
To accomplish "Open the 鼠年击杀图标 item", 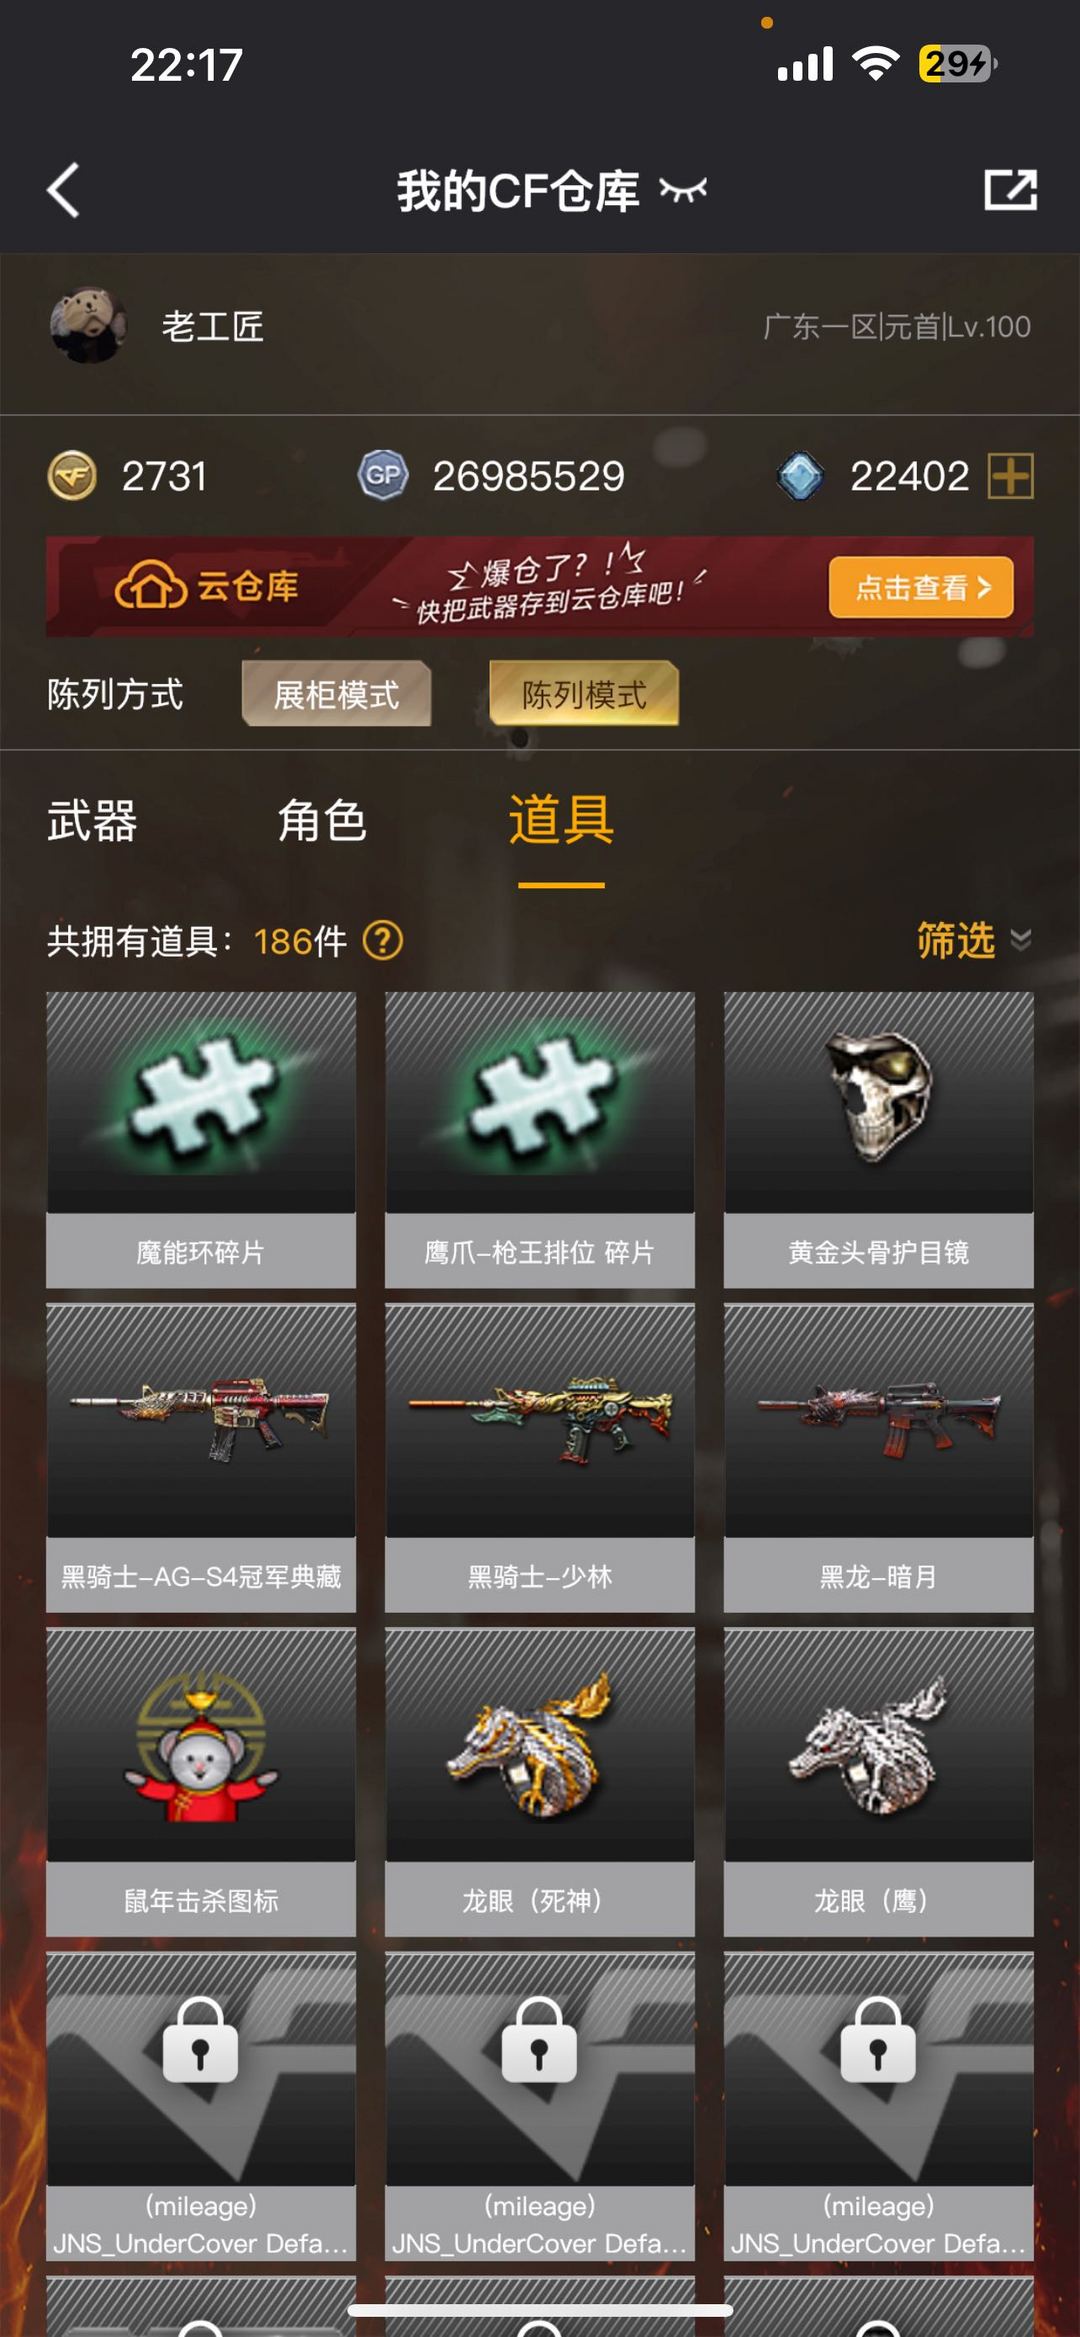I will click(x=201, y=1782).
